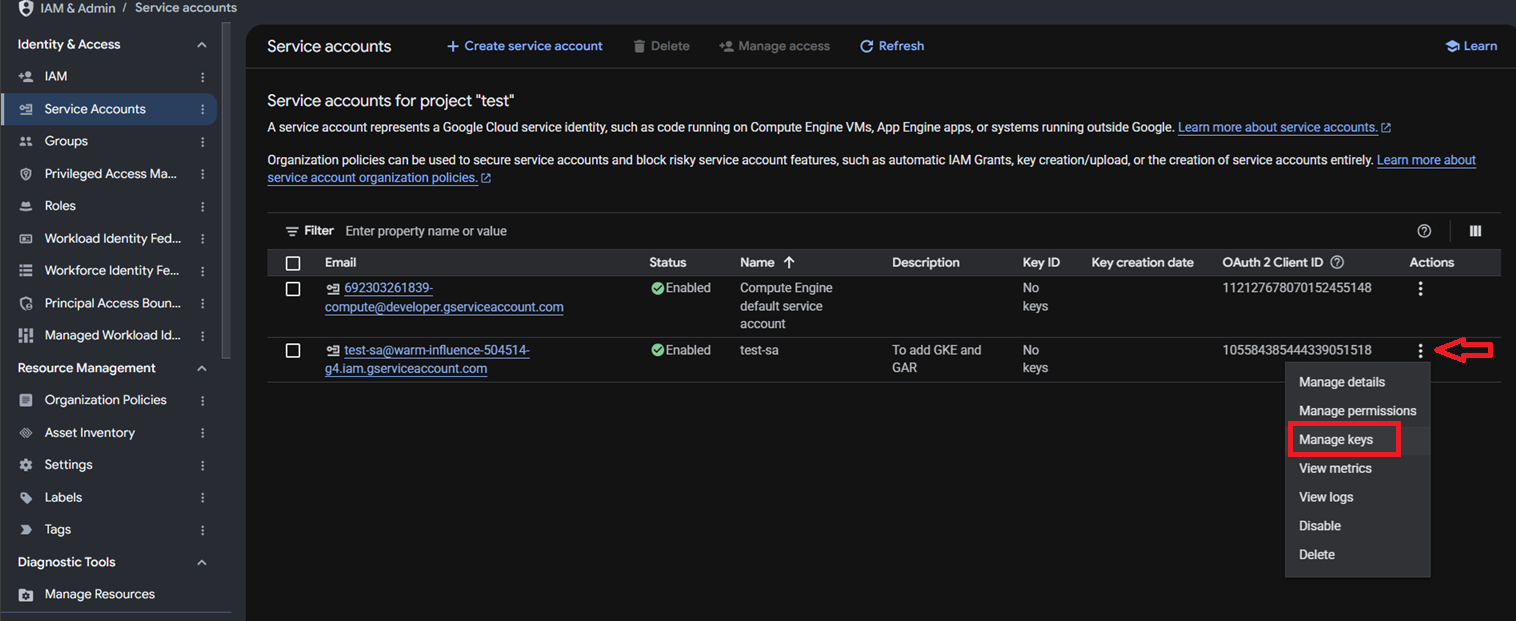Open Learn more about service accounts link

click(1284, 128)
